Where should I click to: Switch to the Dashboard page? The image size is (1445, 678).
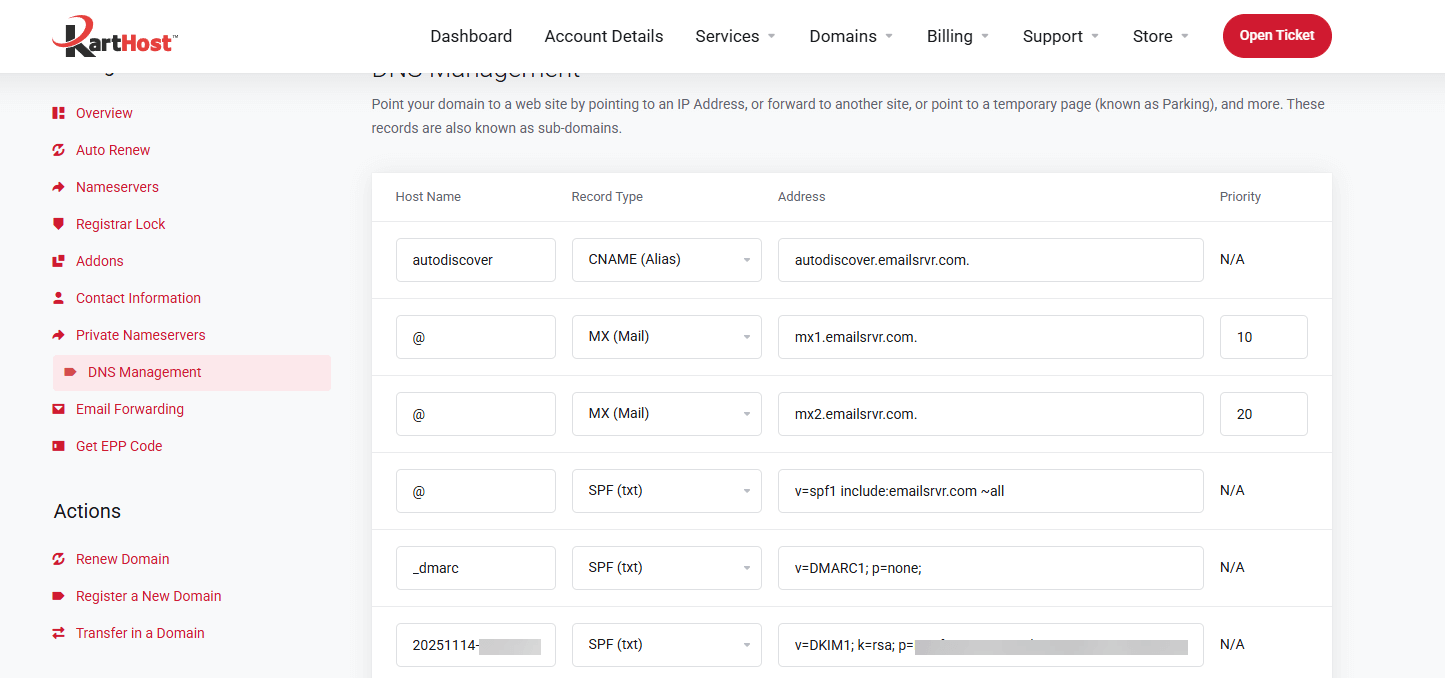(471, 36)
